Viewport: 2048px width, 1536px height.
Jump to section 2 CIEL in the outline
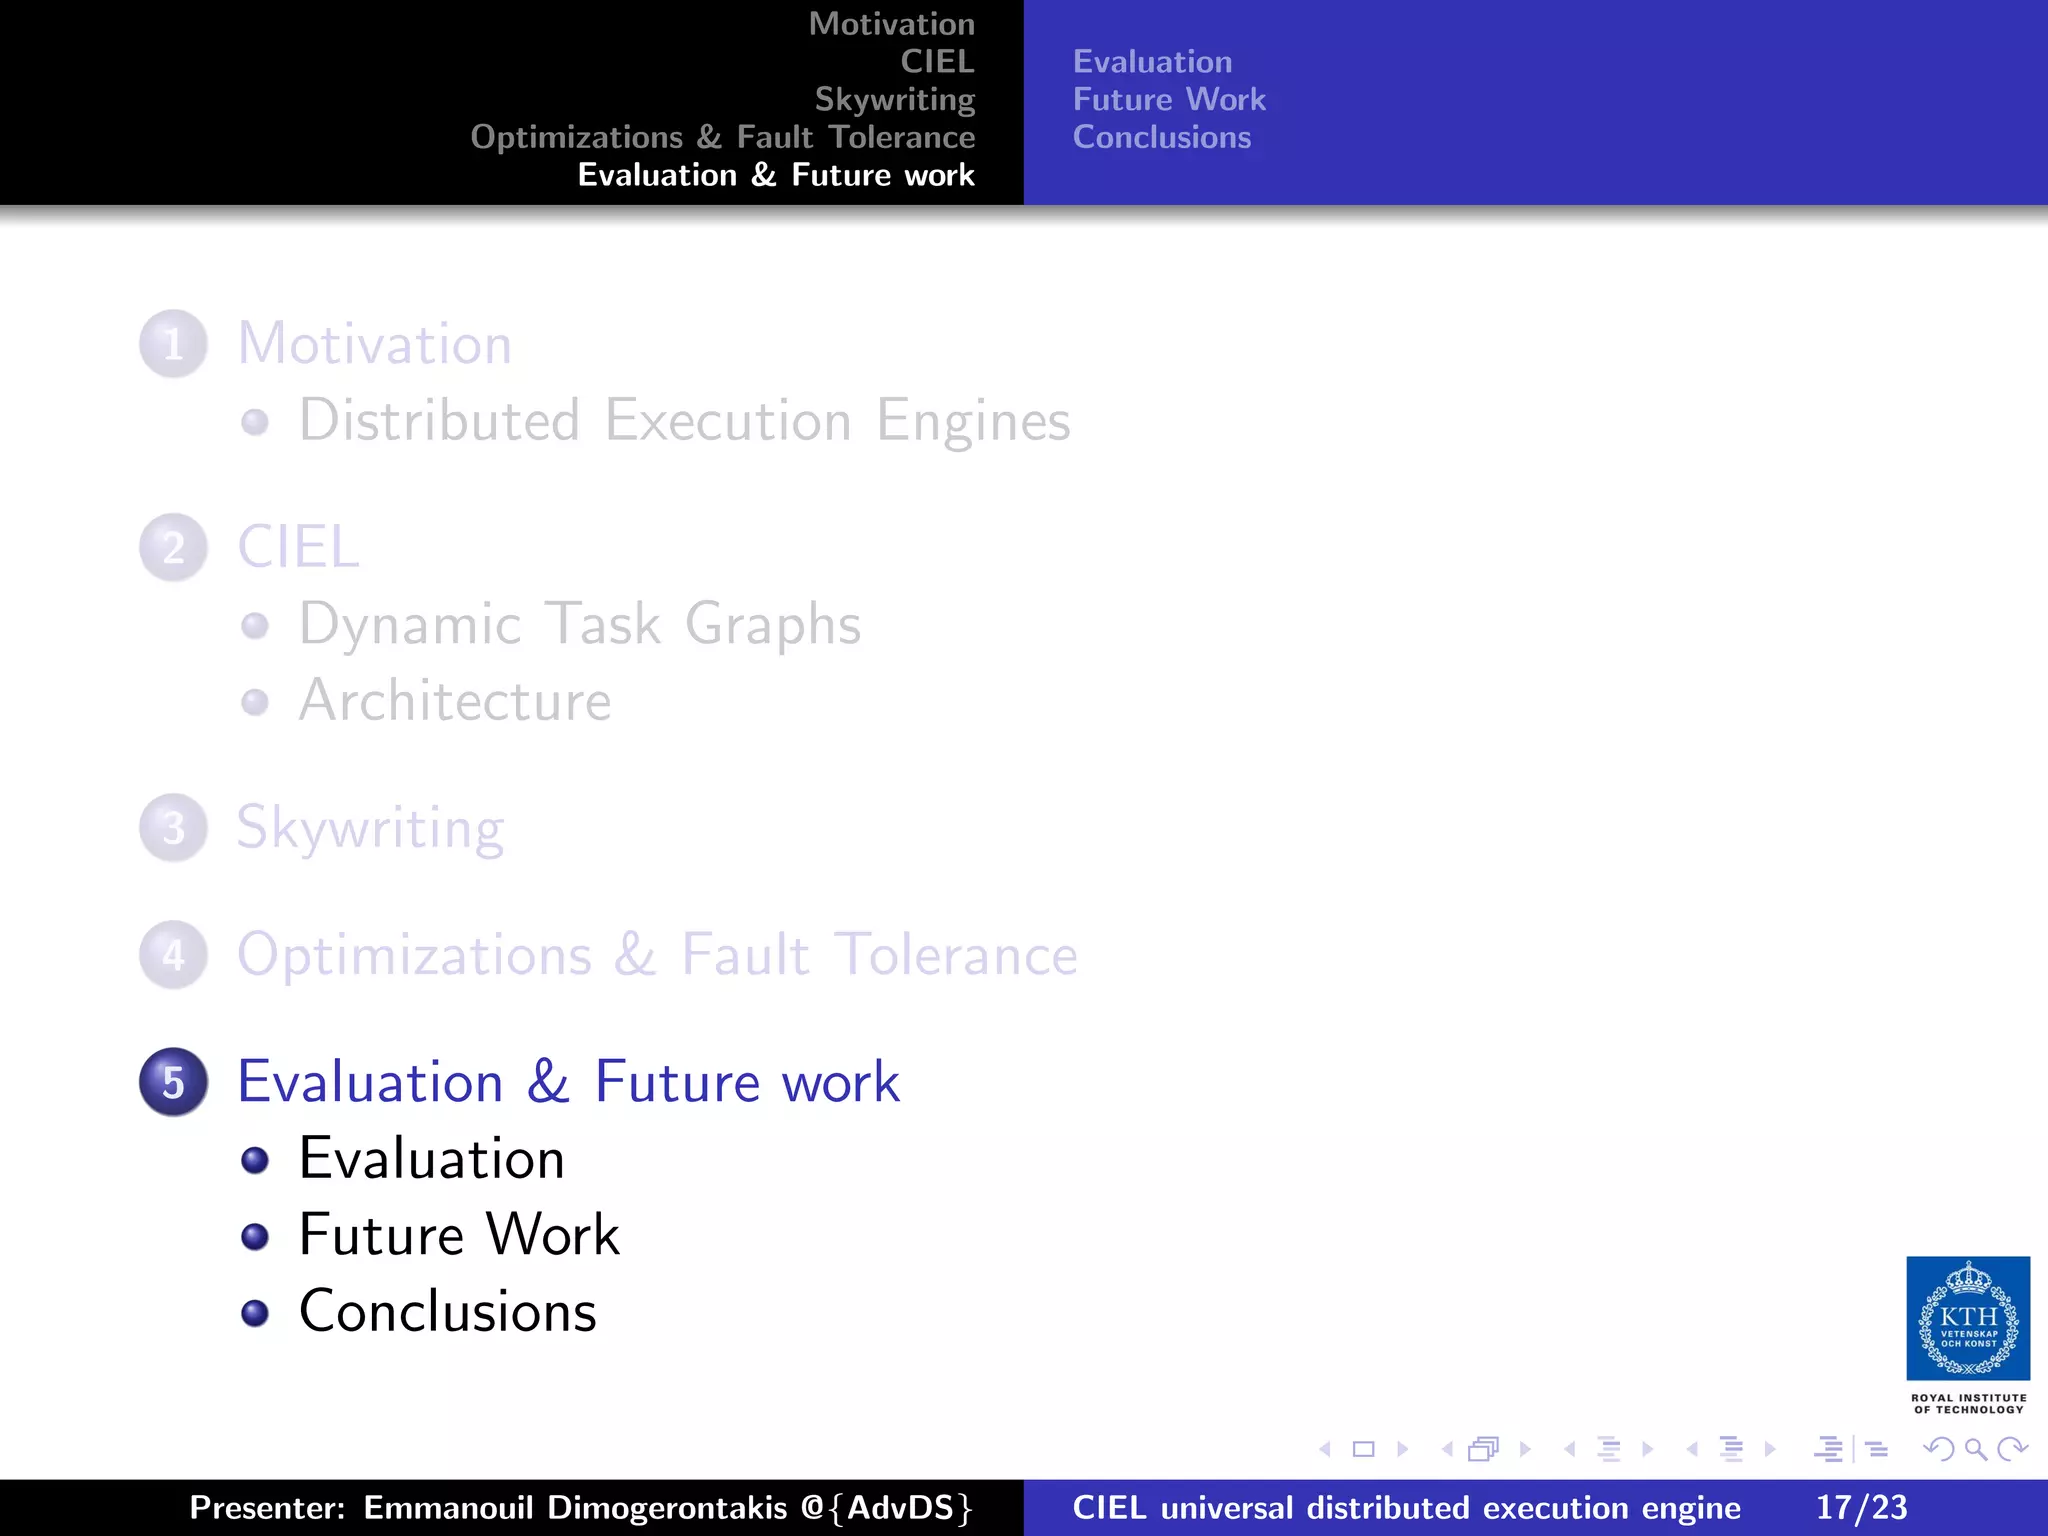[298, 547]
